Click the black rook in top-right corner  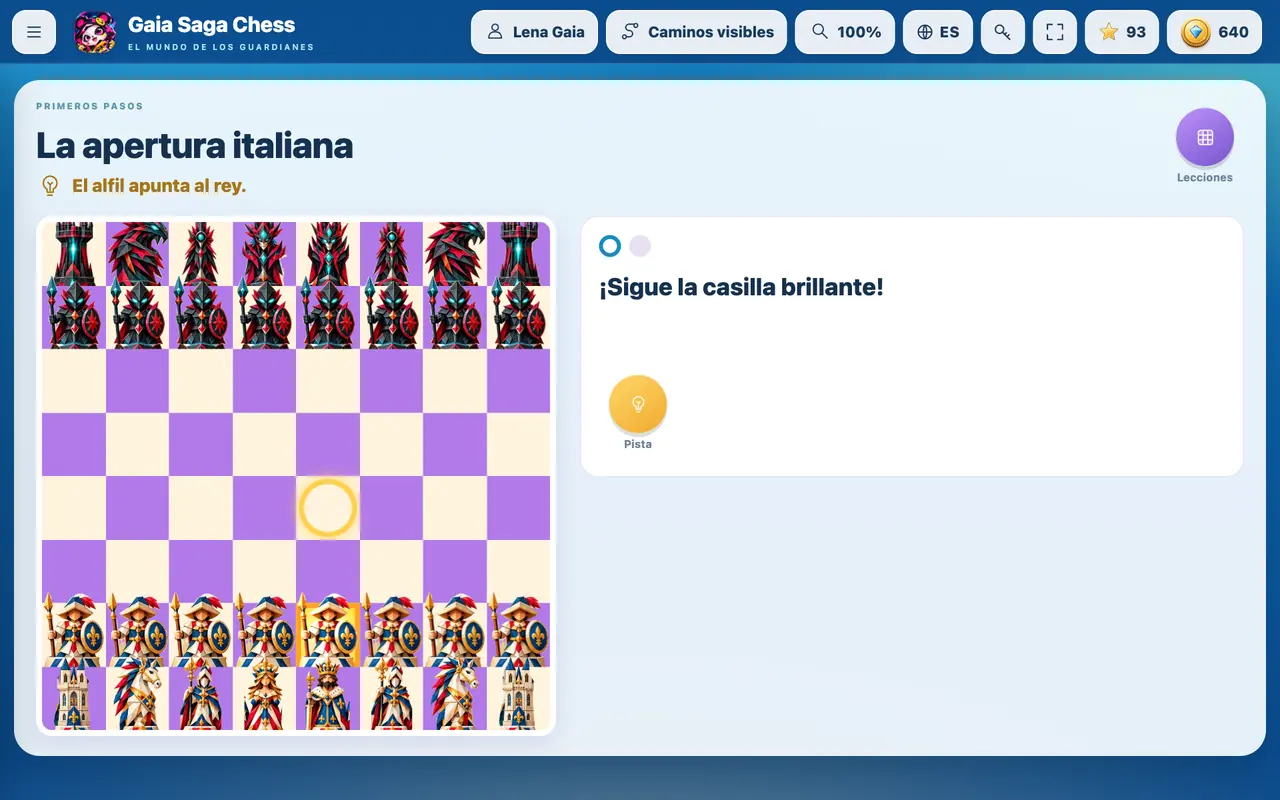(518, 254)
